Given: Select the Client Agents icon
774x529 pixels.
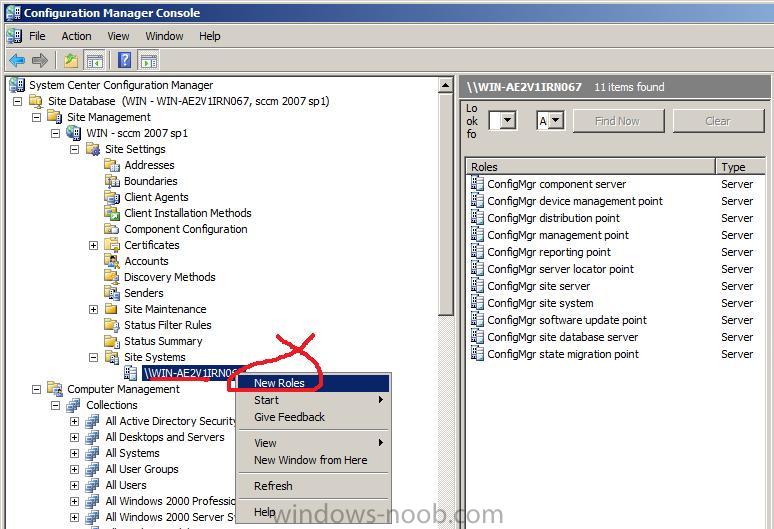Looking at the screenshot, I should click(112, 197).
